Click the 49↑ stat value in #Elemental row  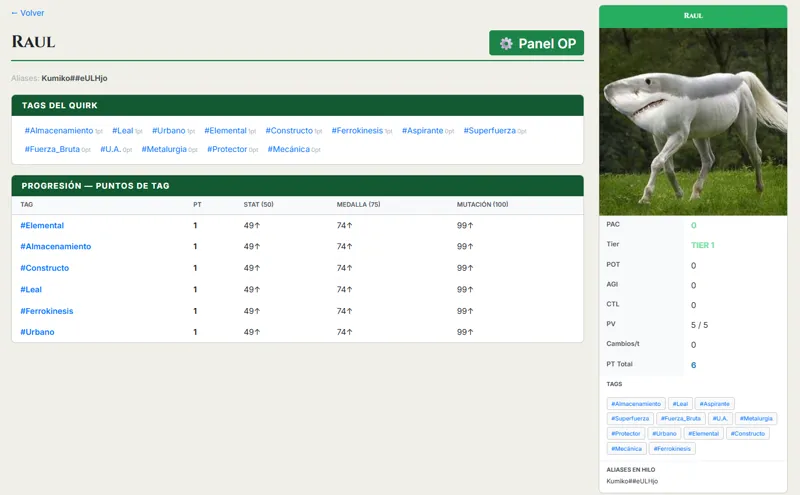click(x=252, y=225)
